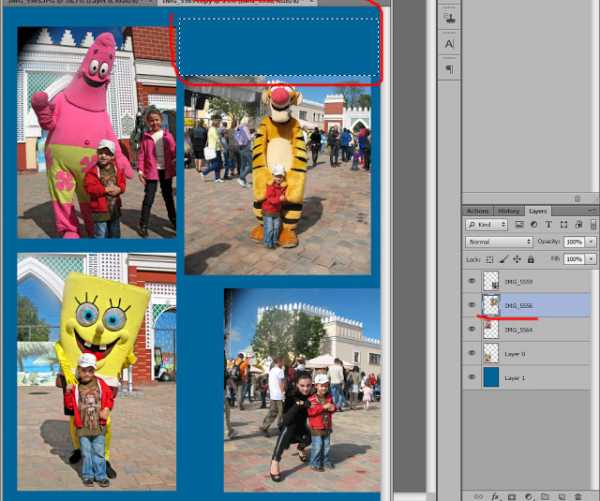
Task: Filter layers by type (T) icon
Action: click(x=547, y=226)
